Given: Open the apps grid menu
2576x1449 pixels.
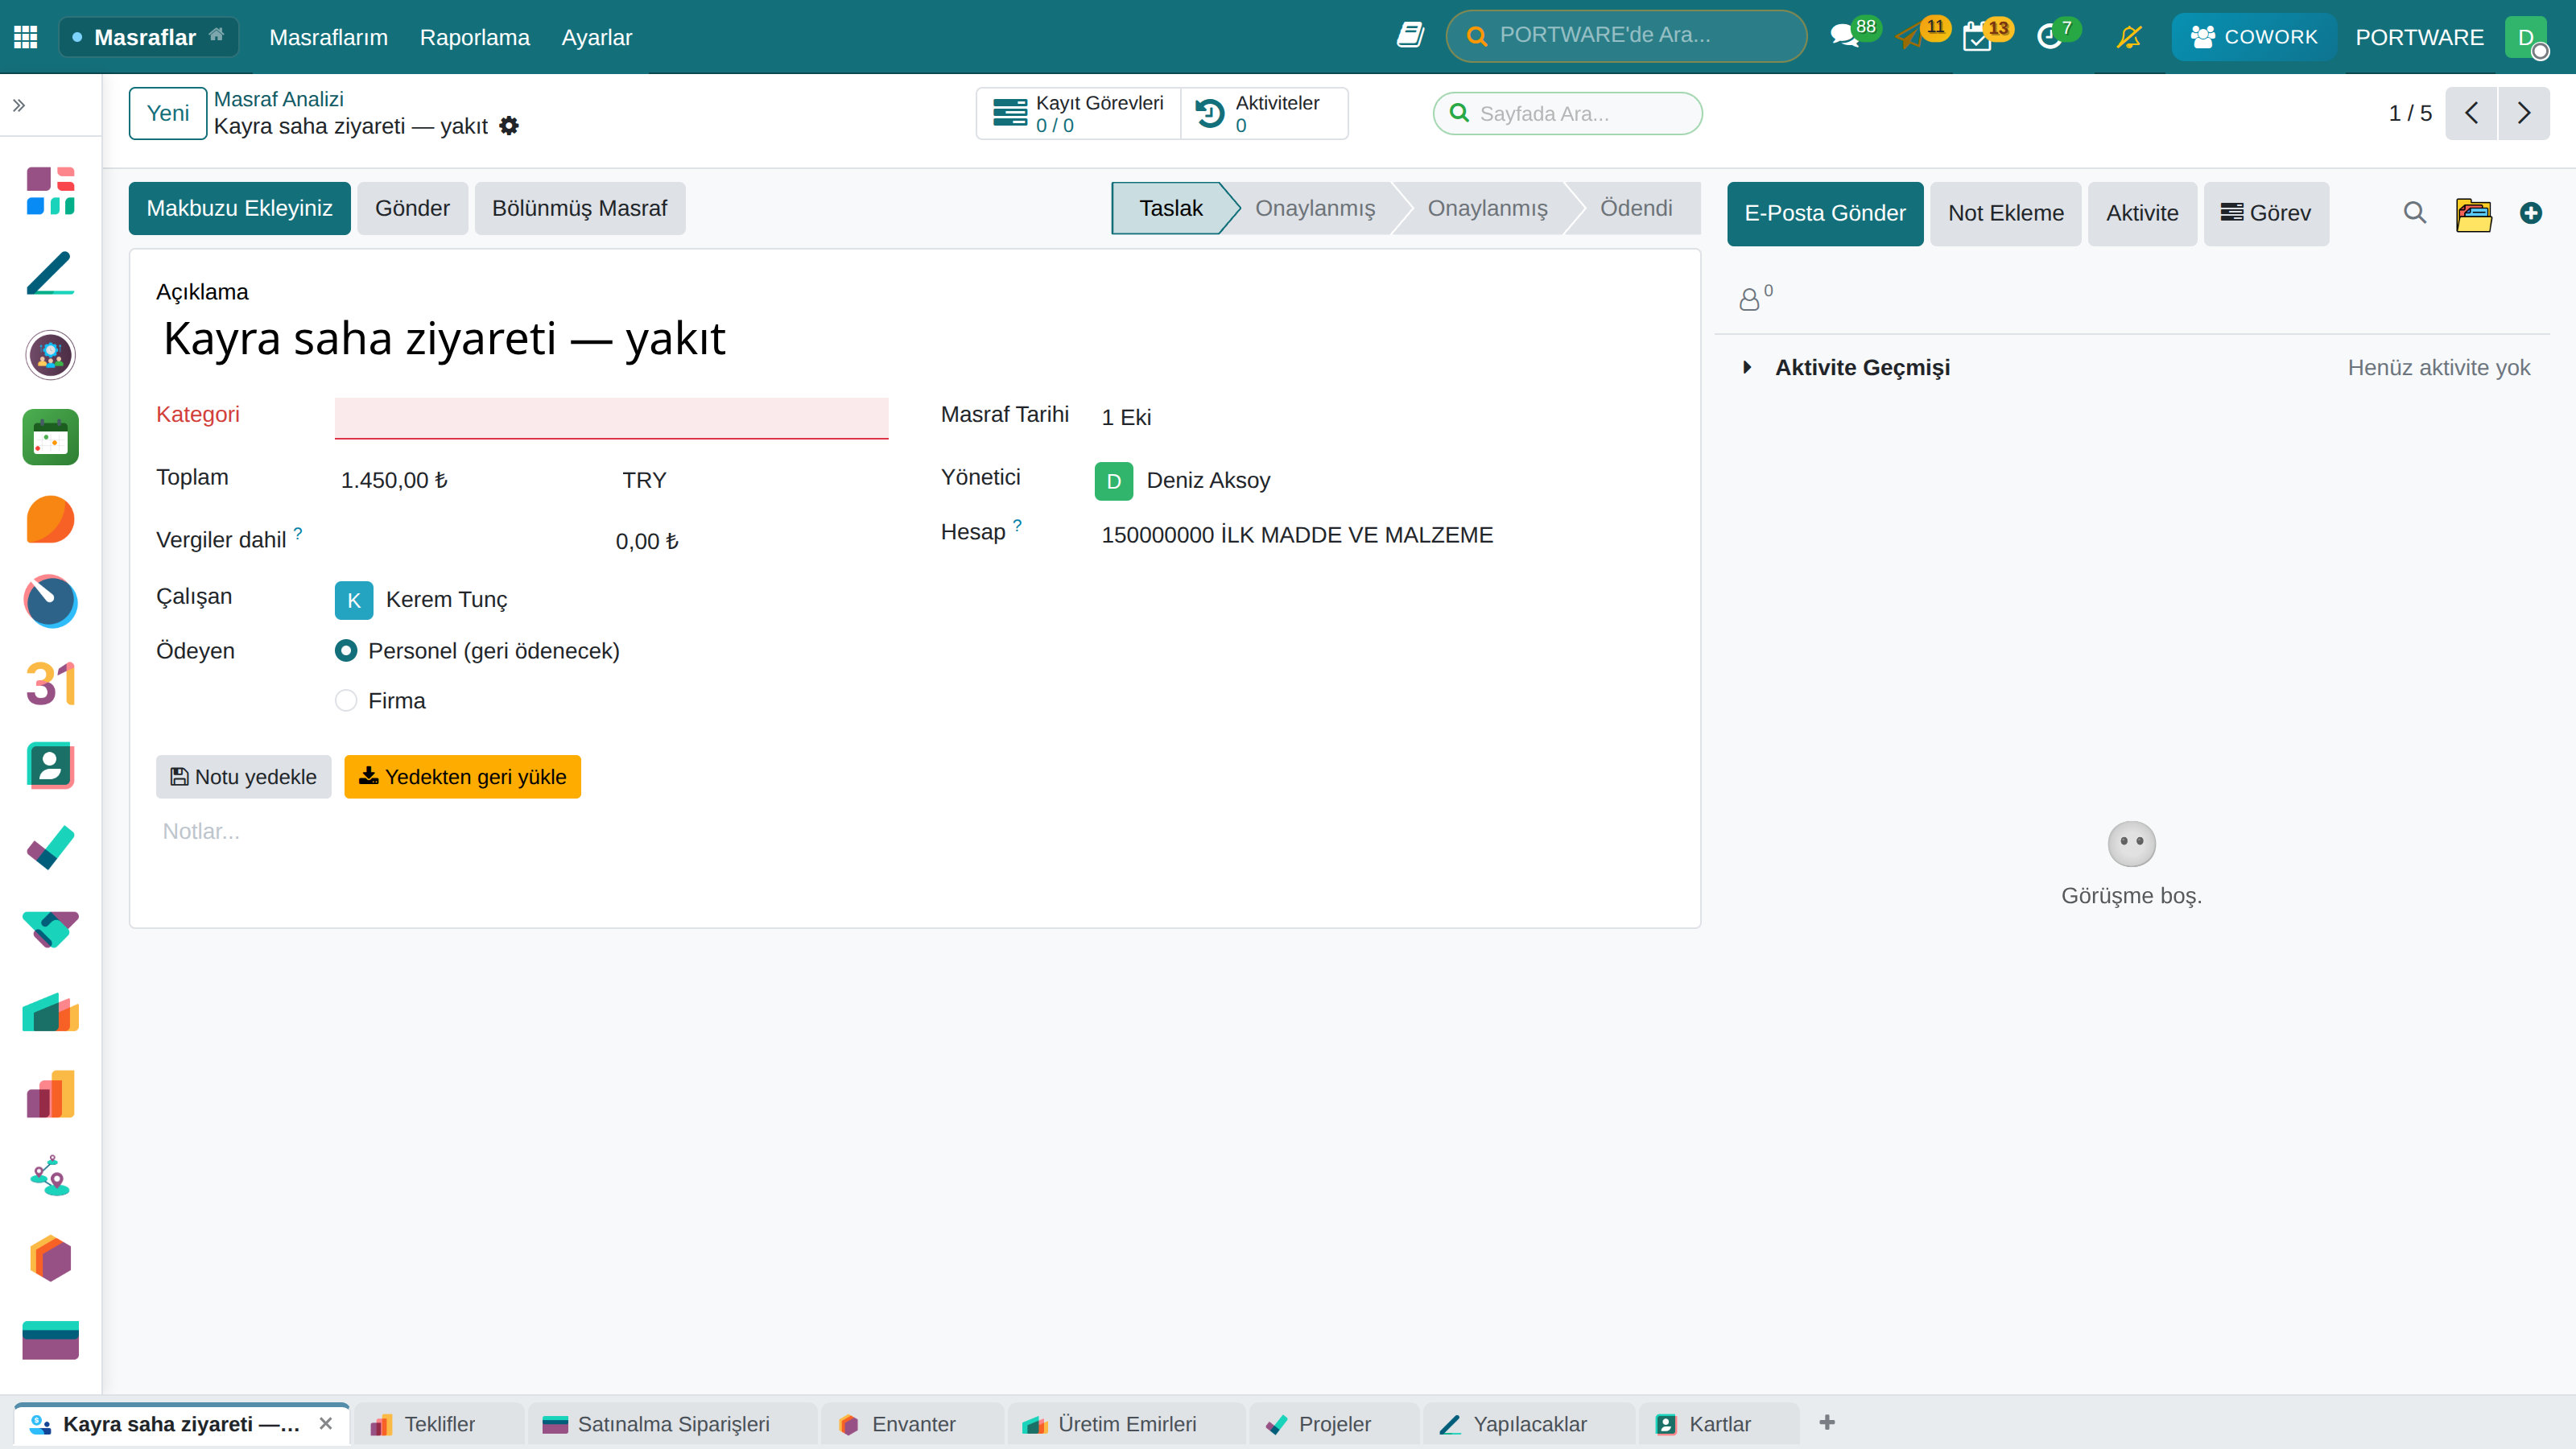Looking at the screenshot, I should (26, 37).
